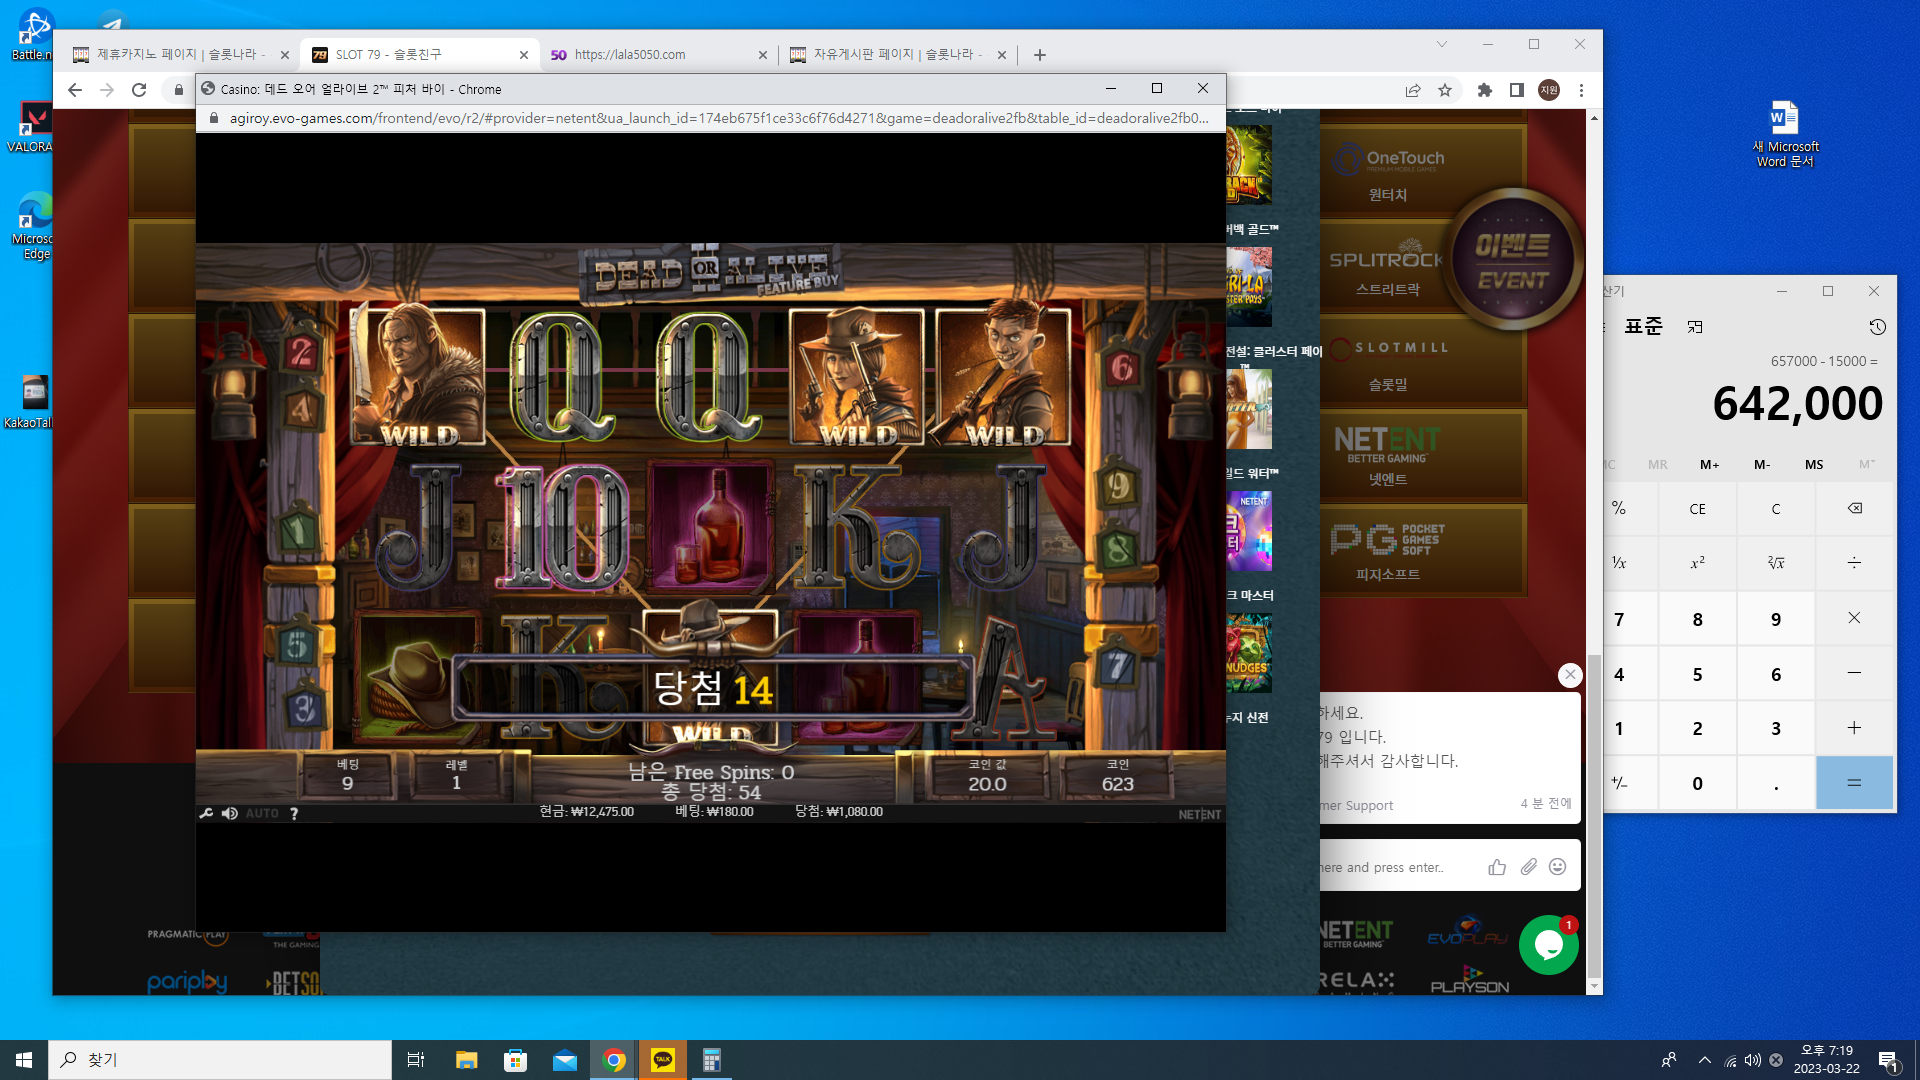Viewport: 1920px width, 1080px height.
Task: Open the game help question mark
Action: point(294,813)
